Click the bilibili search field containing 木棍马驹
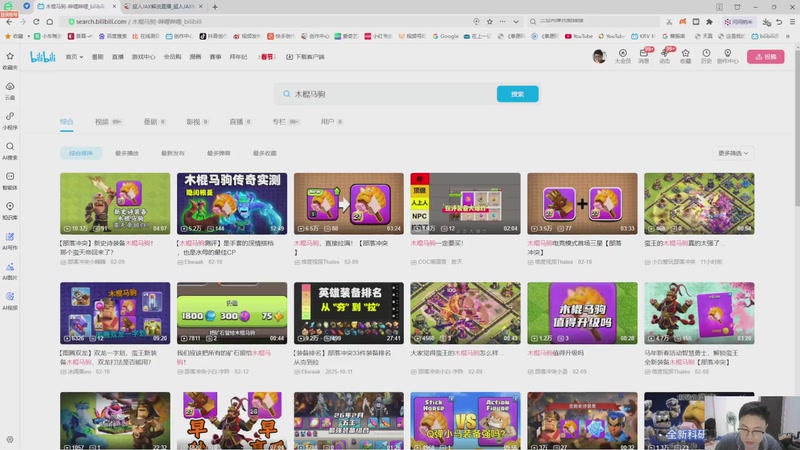 (x=385, y=94)
